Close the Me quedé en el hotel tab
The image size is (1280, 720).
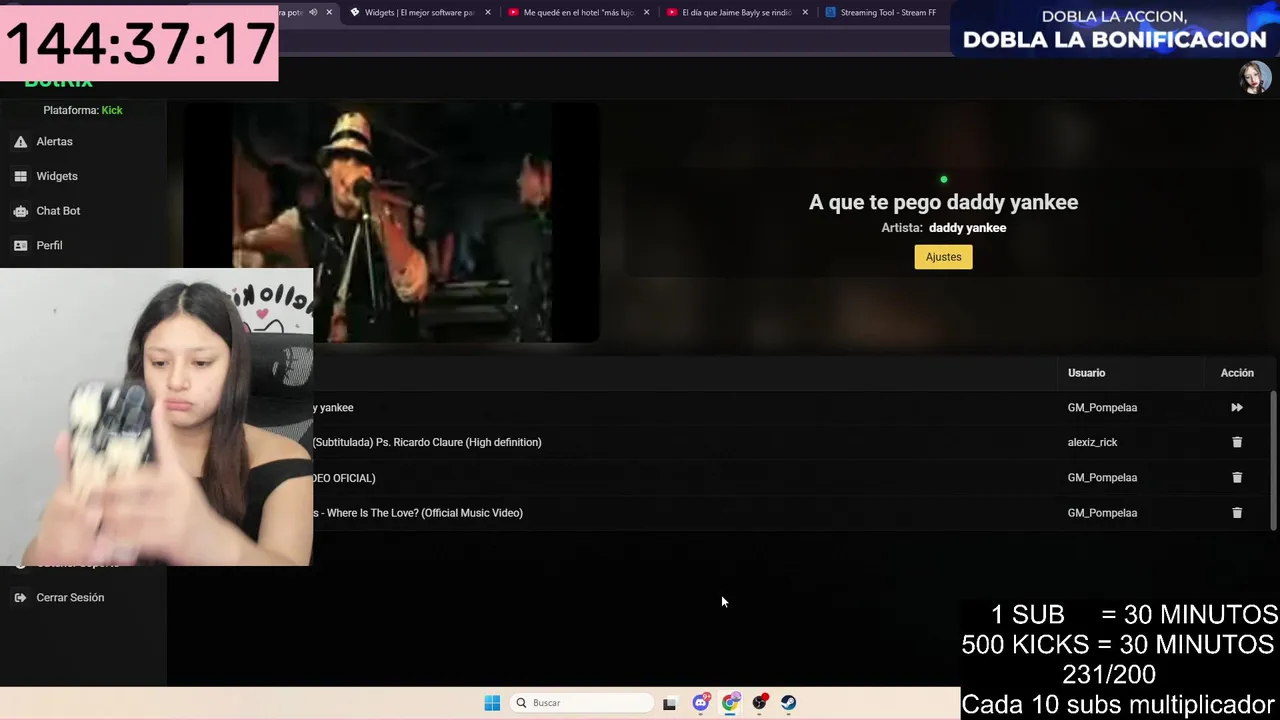tap(646, 13)
